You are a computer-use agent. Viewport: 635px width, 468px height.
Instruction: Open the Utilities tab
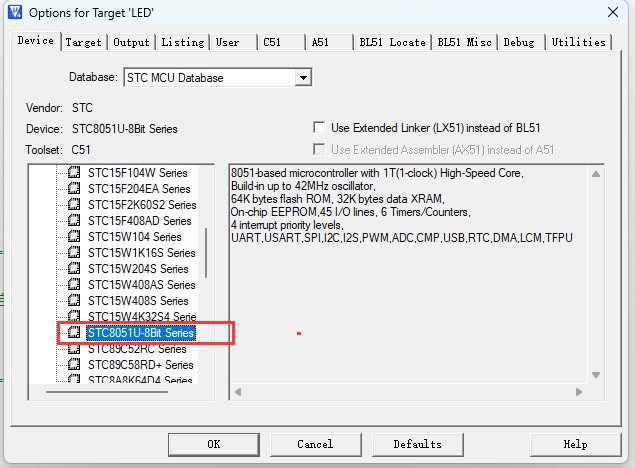[578, 42]
